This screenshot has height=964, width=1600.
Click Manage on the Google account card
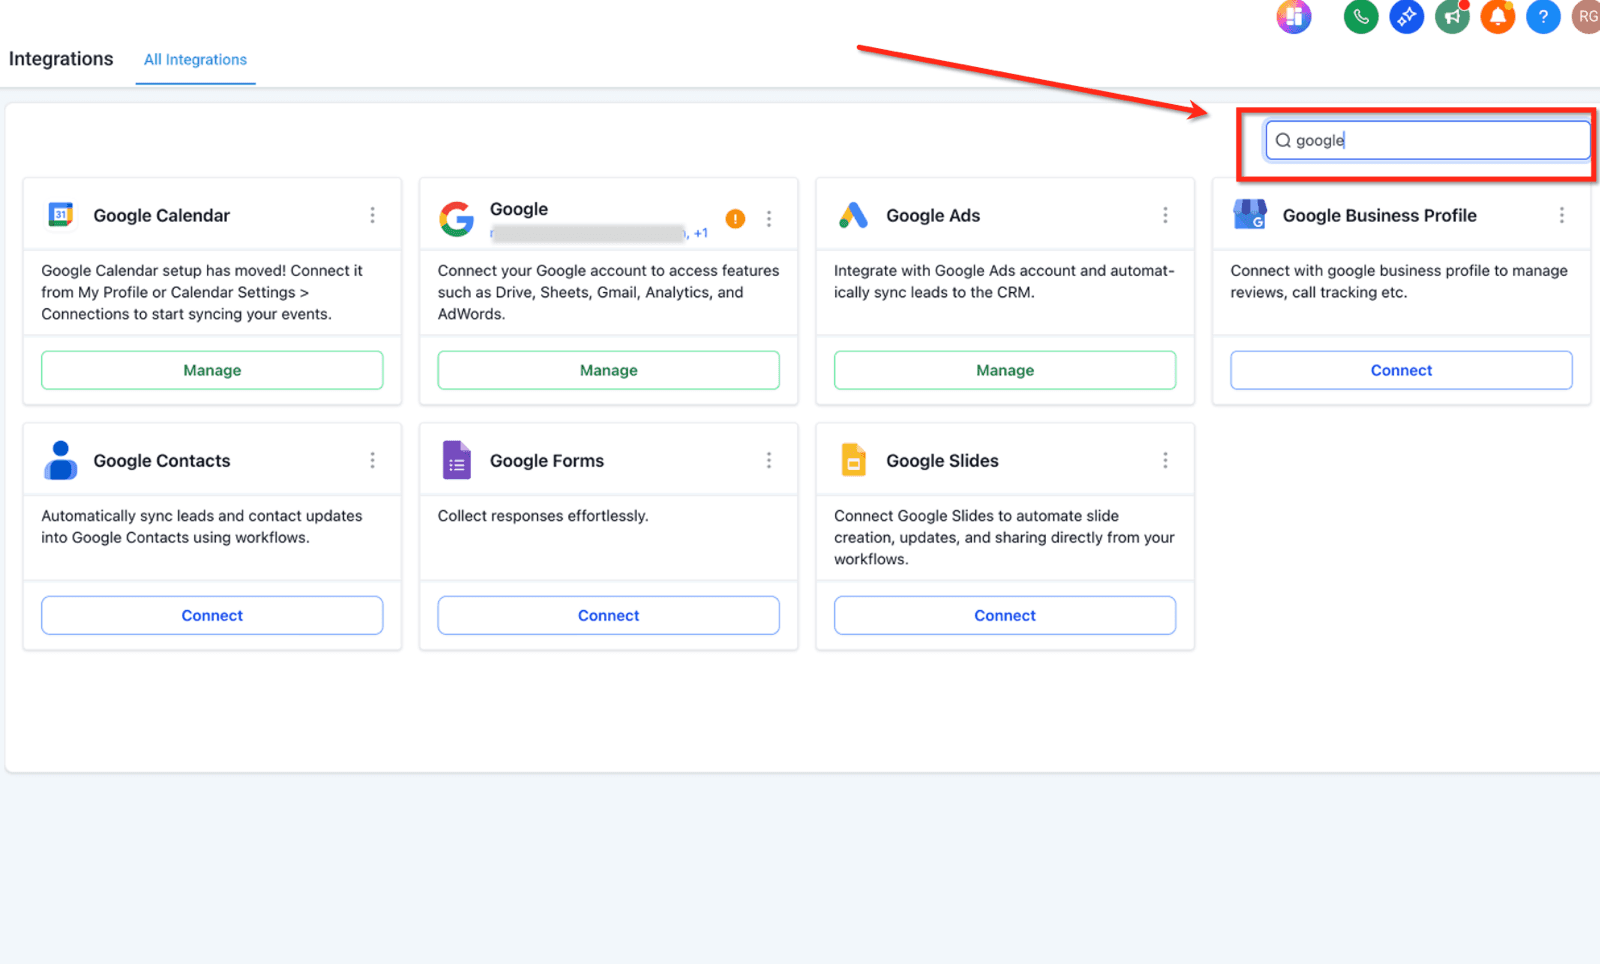point(608,370)
